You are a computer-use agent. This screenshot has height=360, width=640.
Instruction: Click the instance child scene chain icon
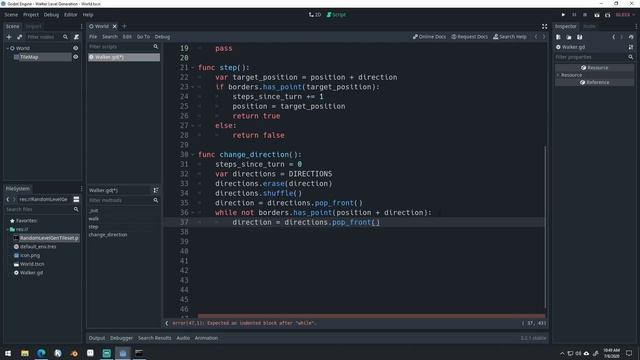[x=20, y=37]
